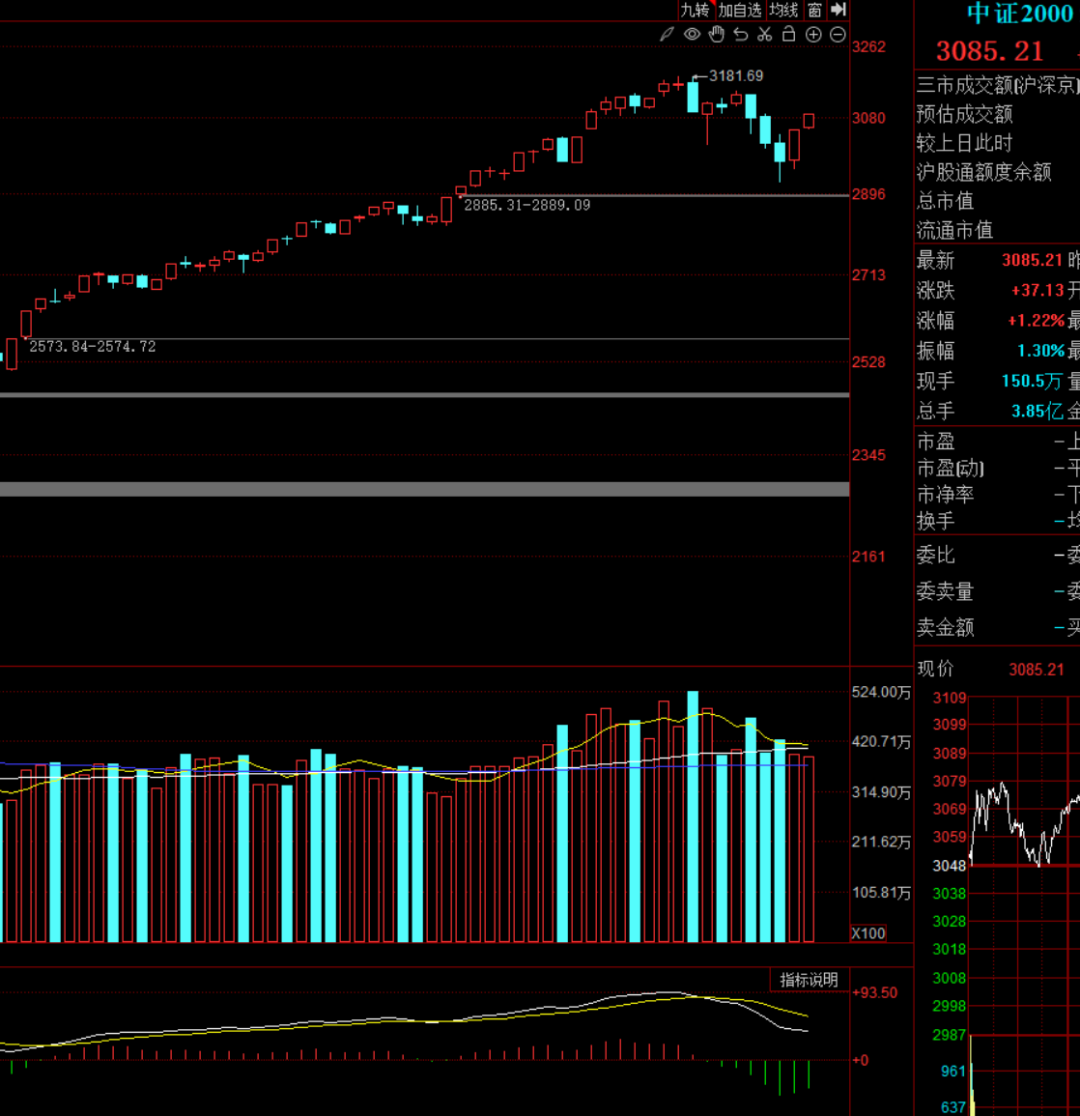Activate the hand pan tool

pos(716,35)
